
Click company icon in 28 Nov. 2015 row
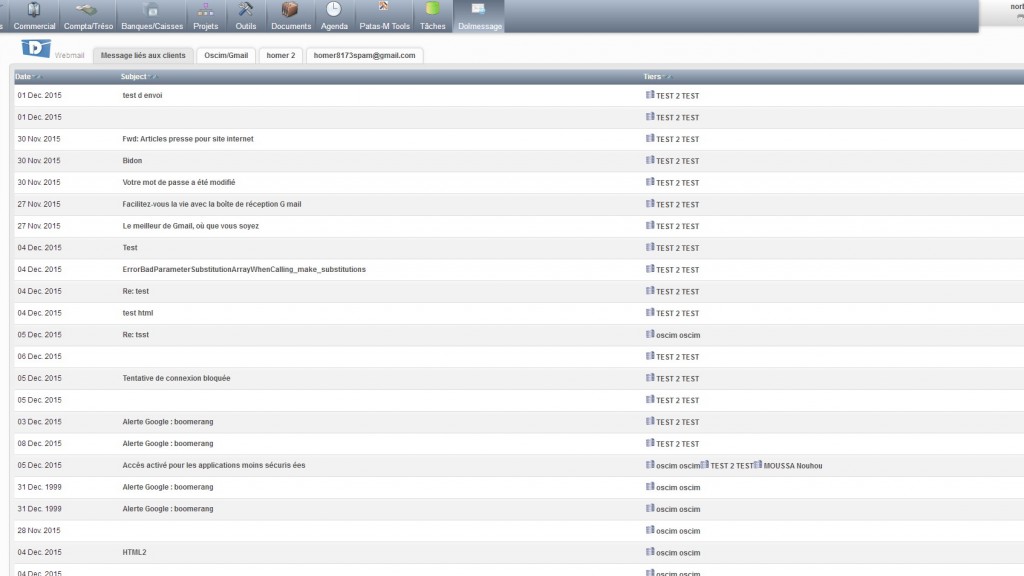click(x=650, y=530)
